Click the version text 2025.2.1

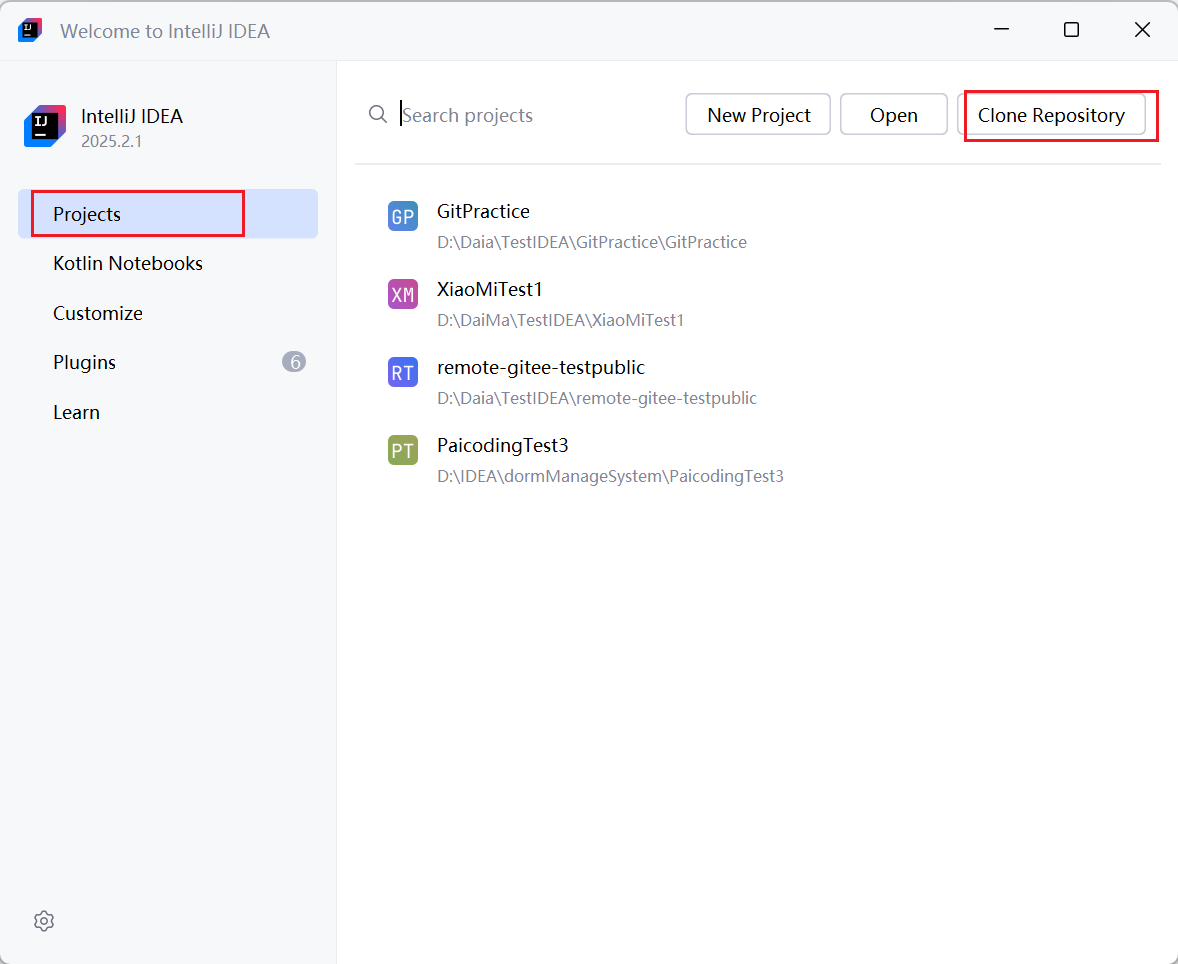(111, 141)
